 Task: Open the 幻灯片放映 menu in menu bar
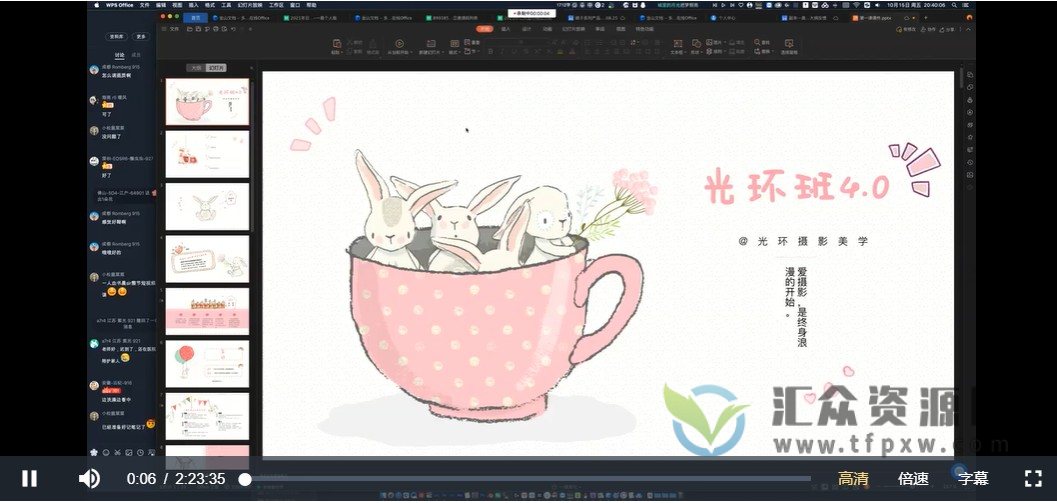pos(250,5)
